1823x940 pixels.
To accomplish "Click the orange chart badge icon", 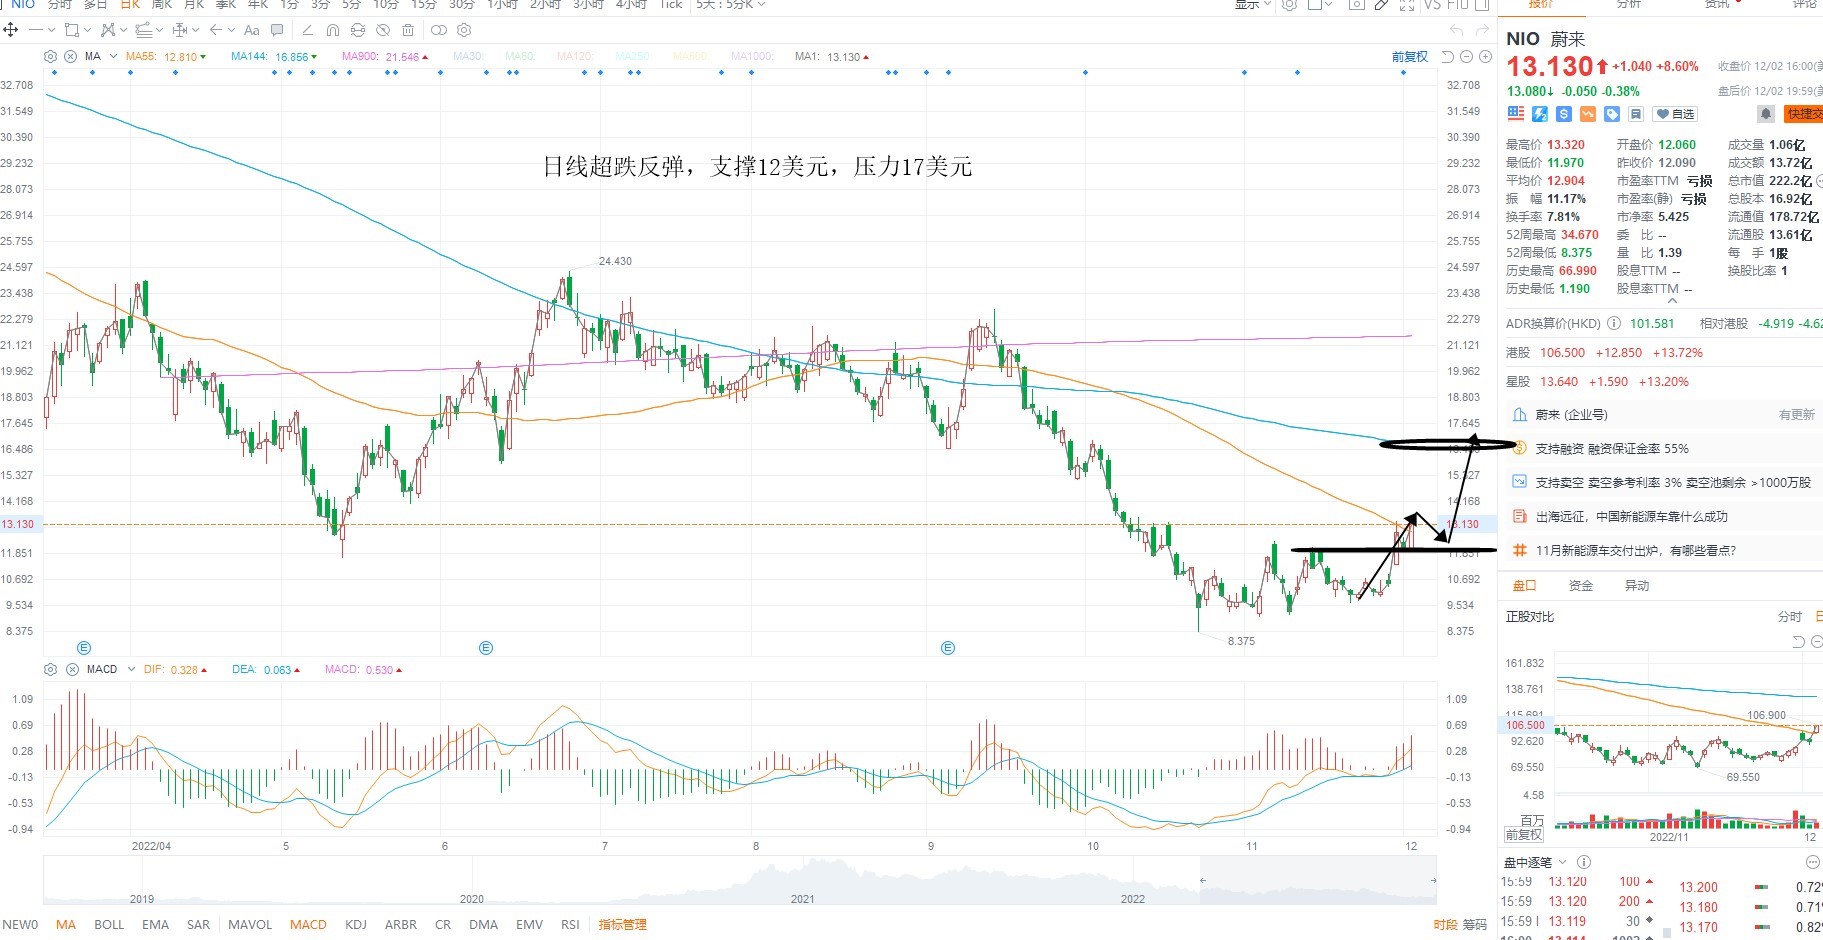I will coord(1588,114).
